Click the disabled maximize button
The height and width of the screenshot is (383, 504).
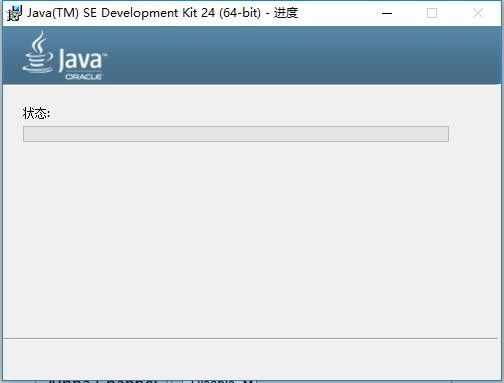click(x=432, y=13)
